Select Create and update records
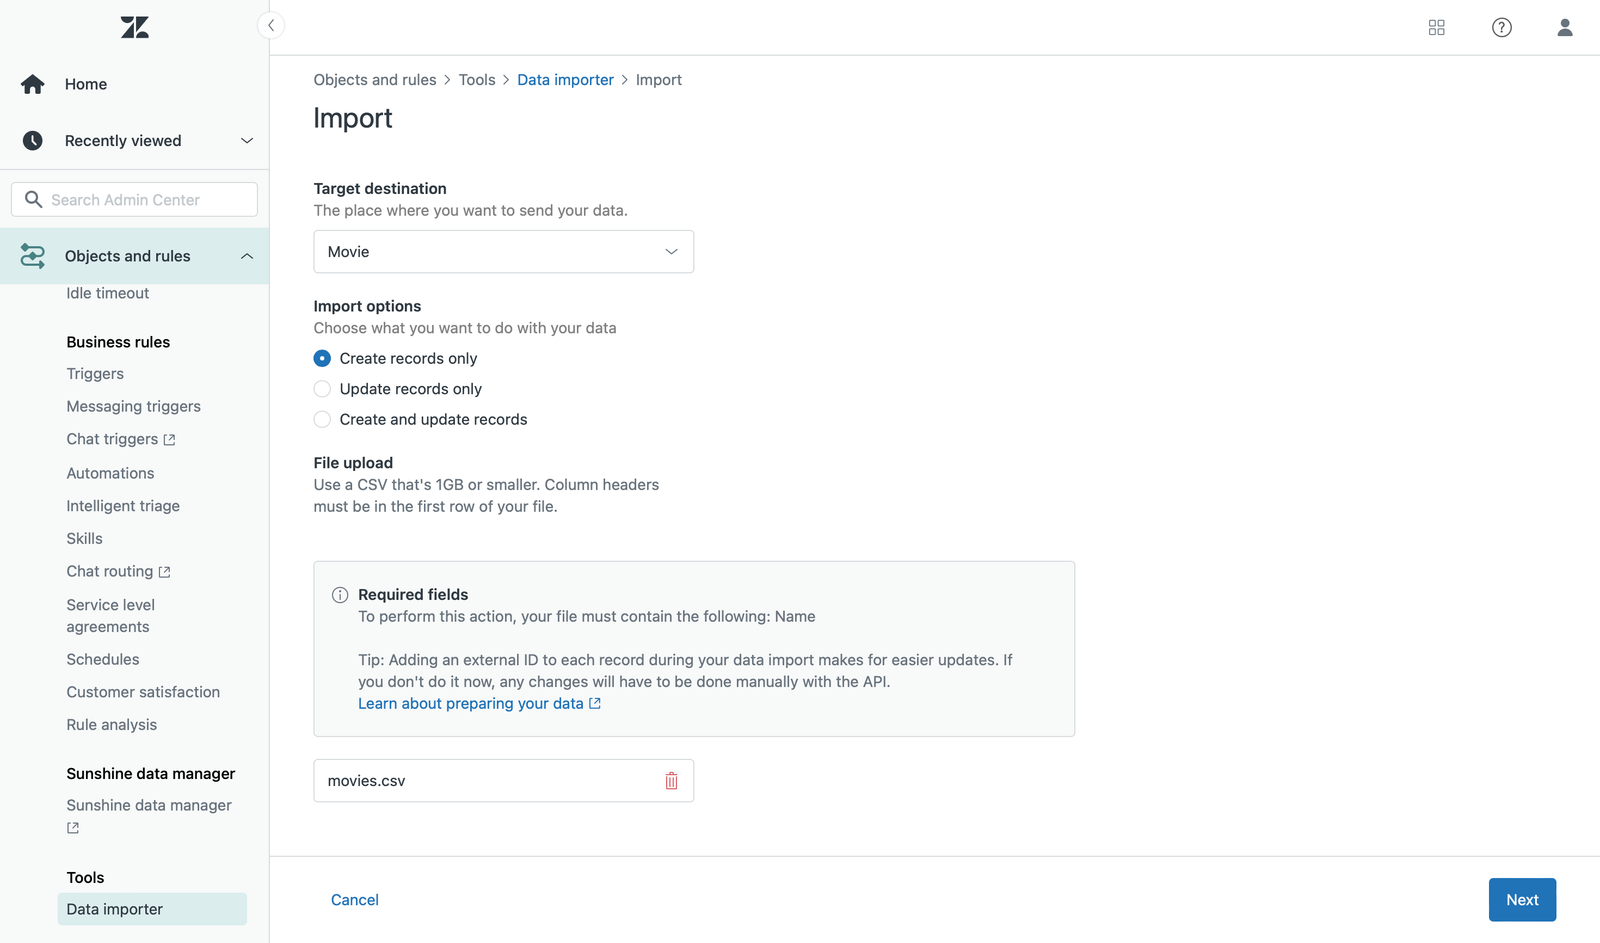This screenshot has height=943, width=1600. click(322, 419)
